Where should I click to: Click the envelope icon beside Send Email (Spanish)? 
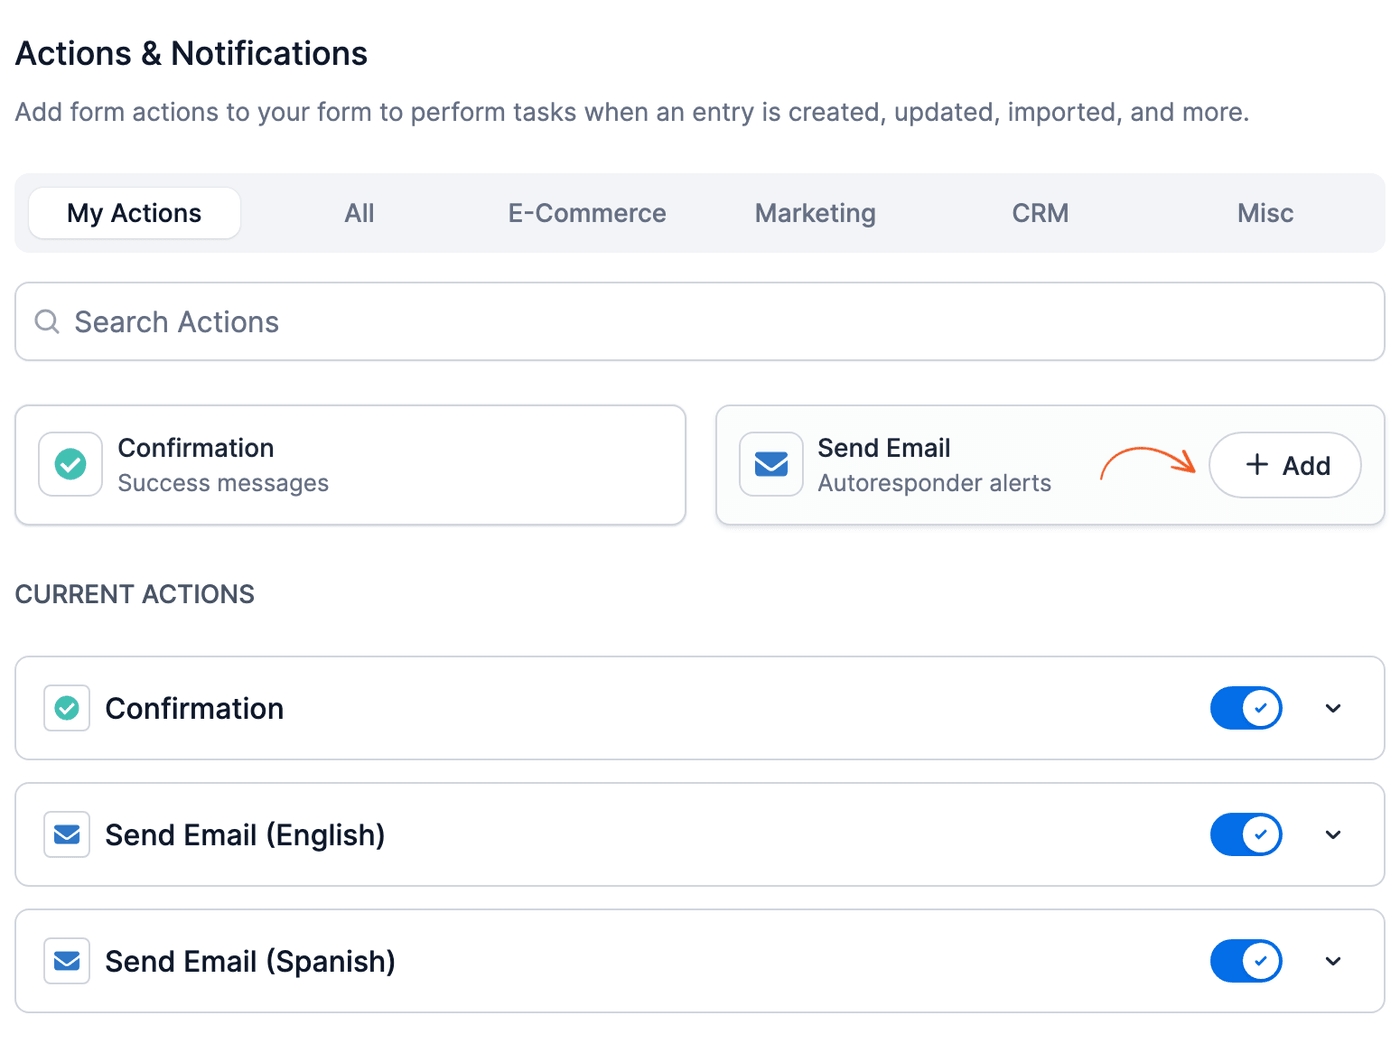click(67, 961)
